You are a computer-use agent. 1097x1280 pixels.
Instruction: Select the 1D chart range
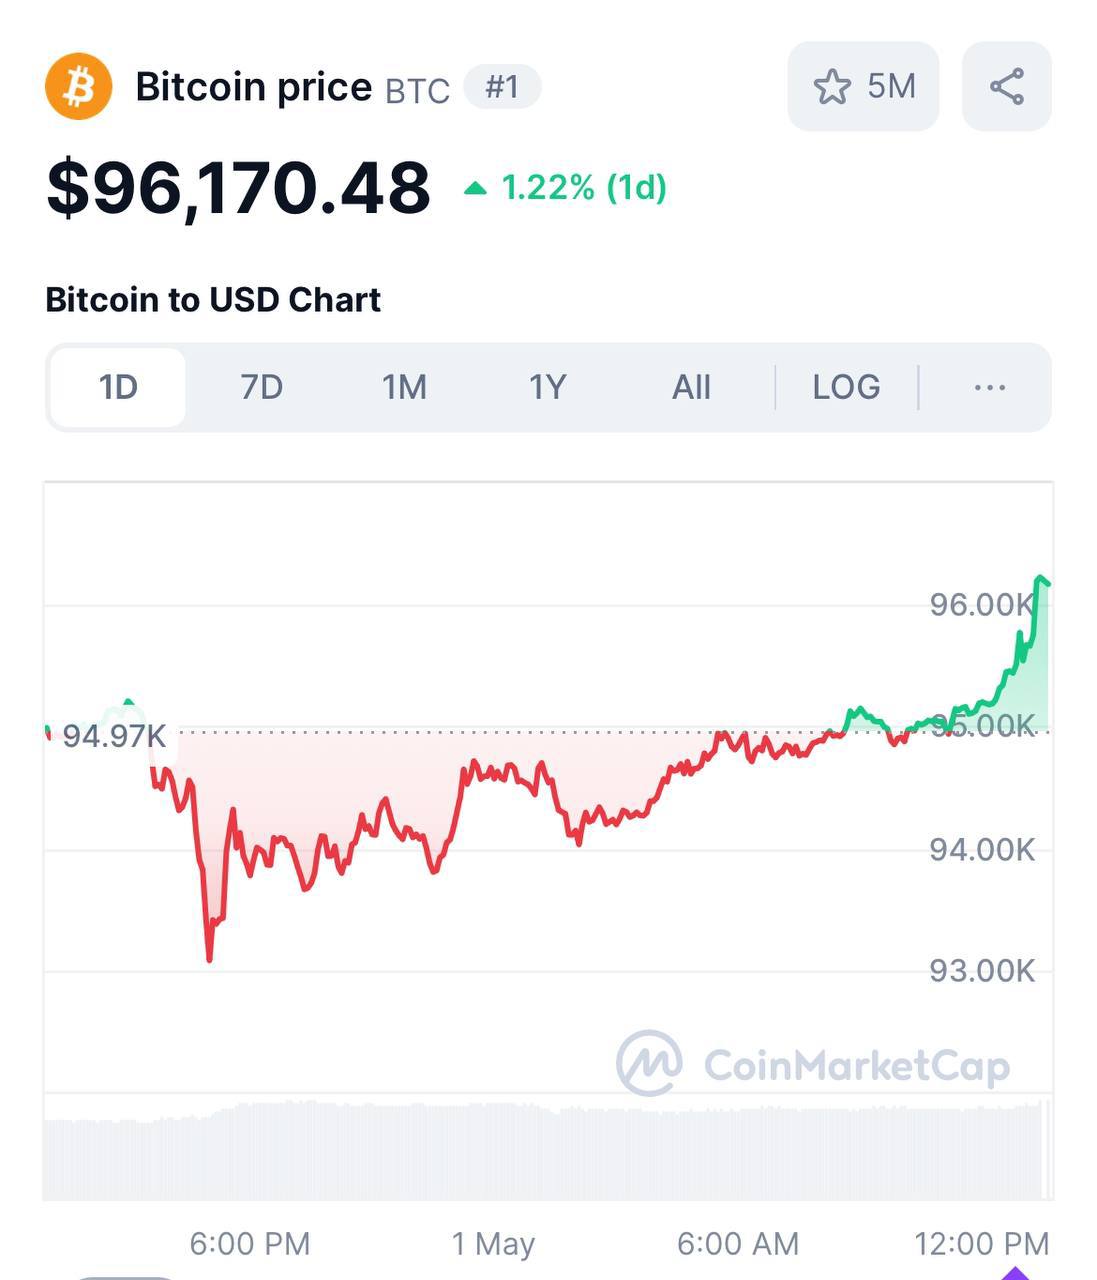tap(118, 387)
